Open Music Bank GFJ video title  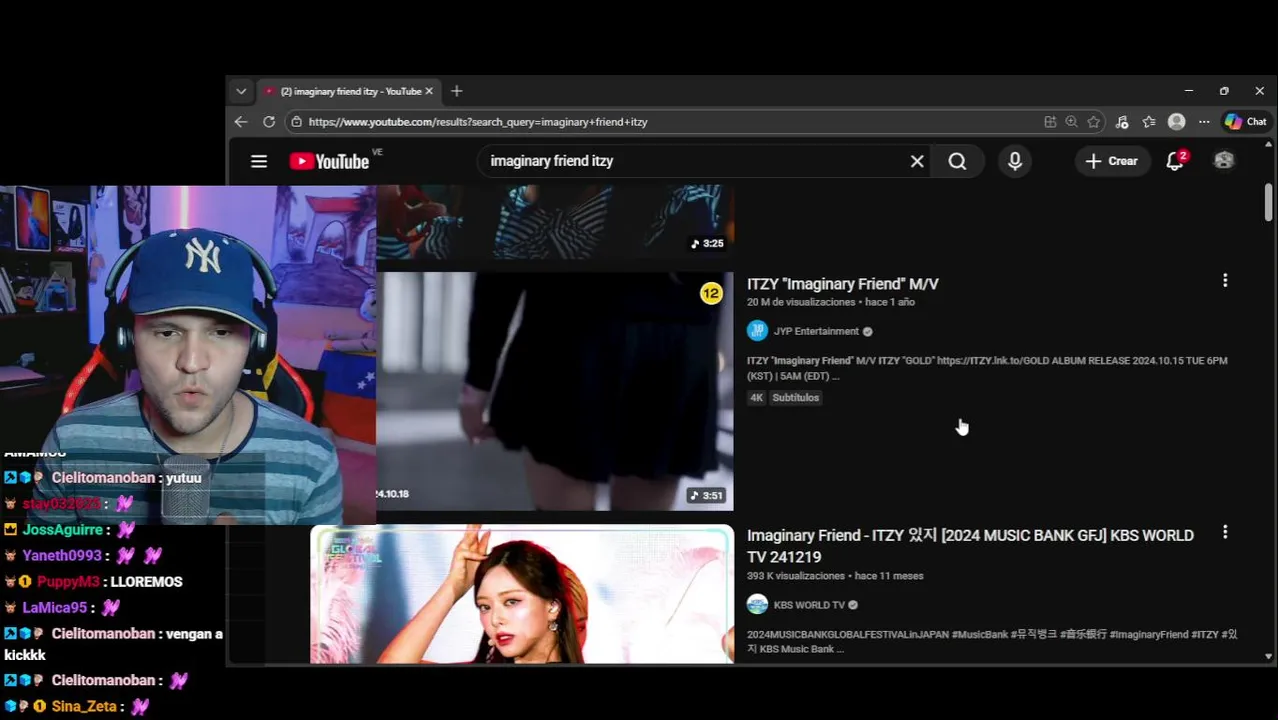tap(970, 546)
